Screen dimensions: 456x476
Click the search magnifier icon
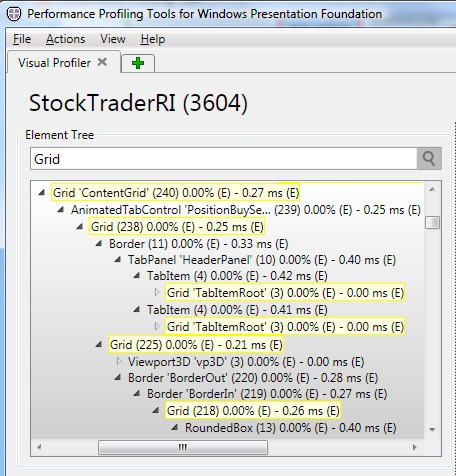click(x=429, y=159)
